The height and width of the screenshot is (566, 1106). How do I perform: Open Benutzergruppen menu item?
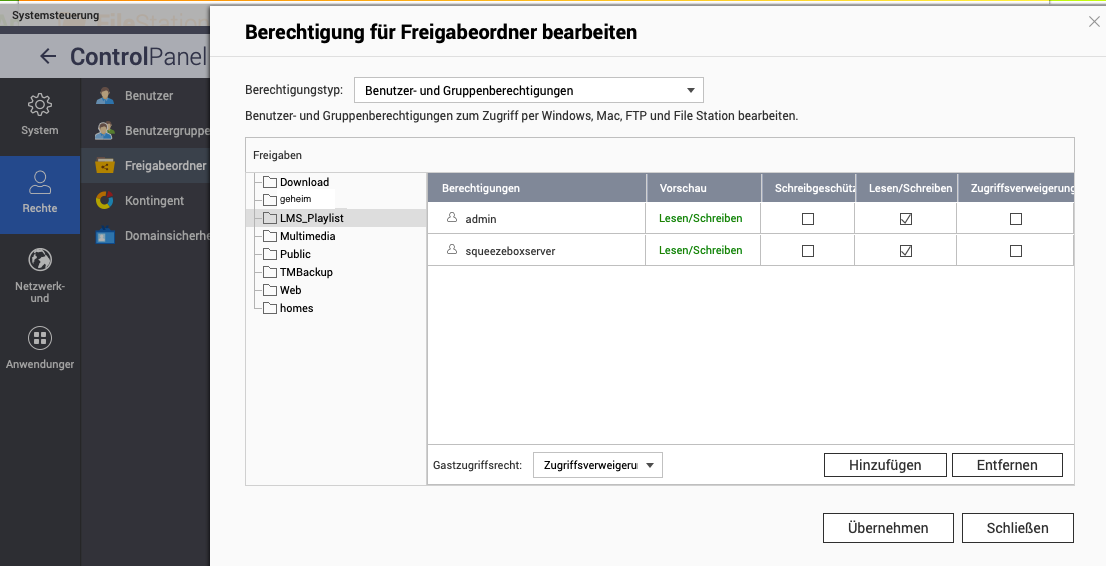(x=166, y=131)
